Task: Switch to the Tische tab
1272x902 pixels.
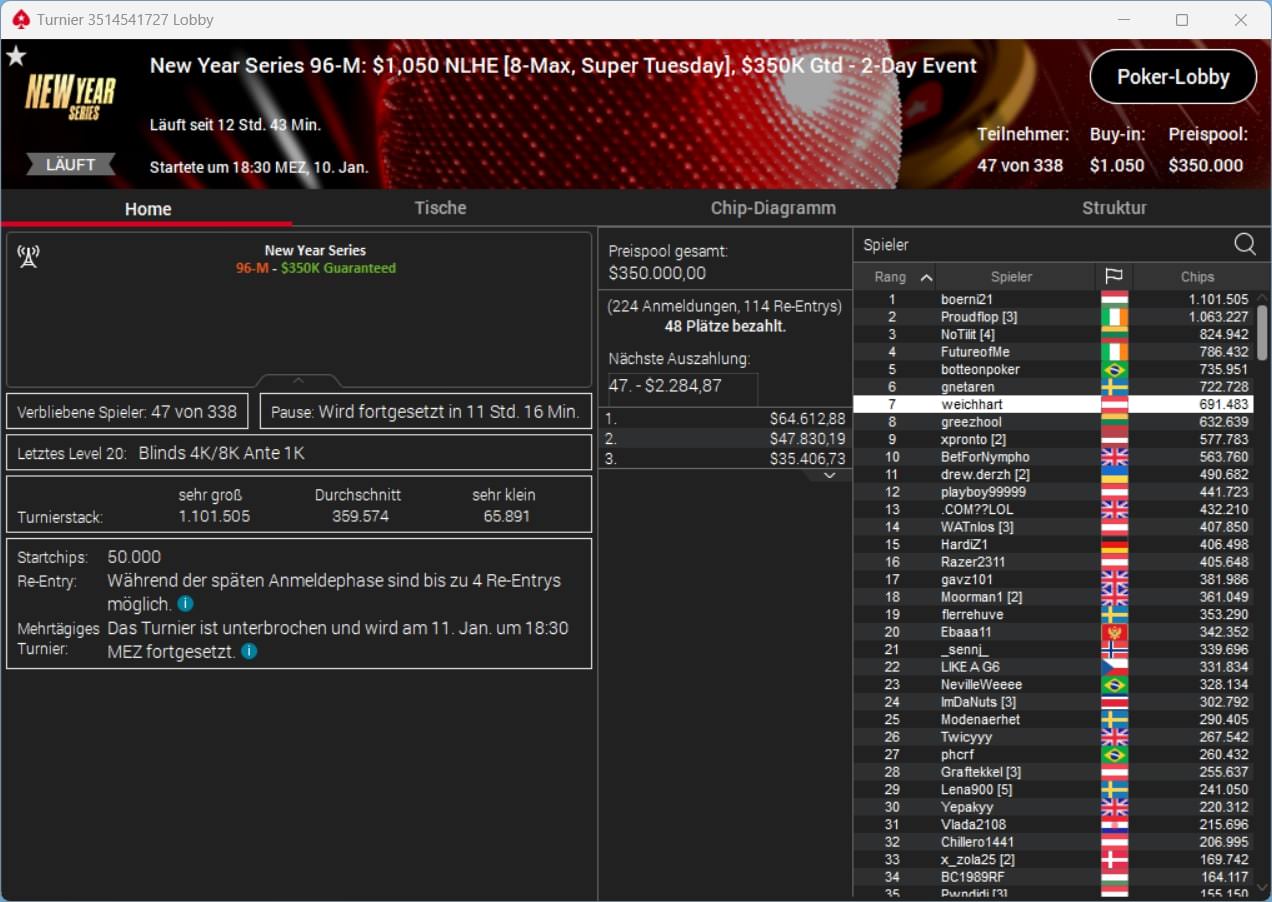Action: (x=440, y=208)
